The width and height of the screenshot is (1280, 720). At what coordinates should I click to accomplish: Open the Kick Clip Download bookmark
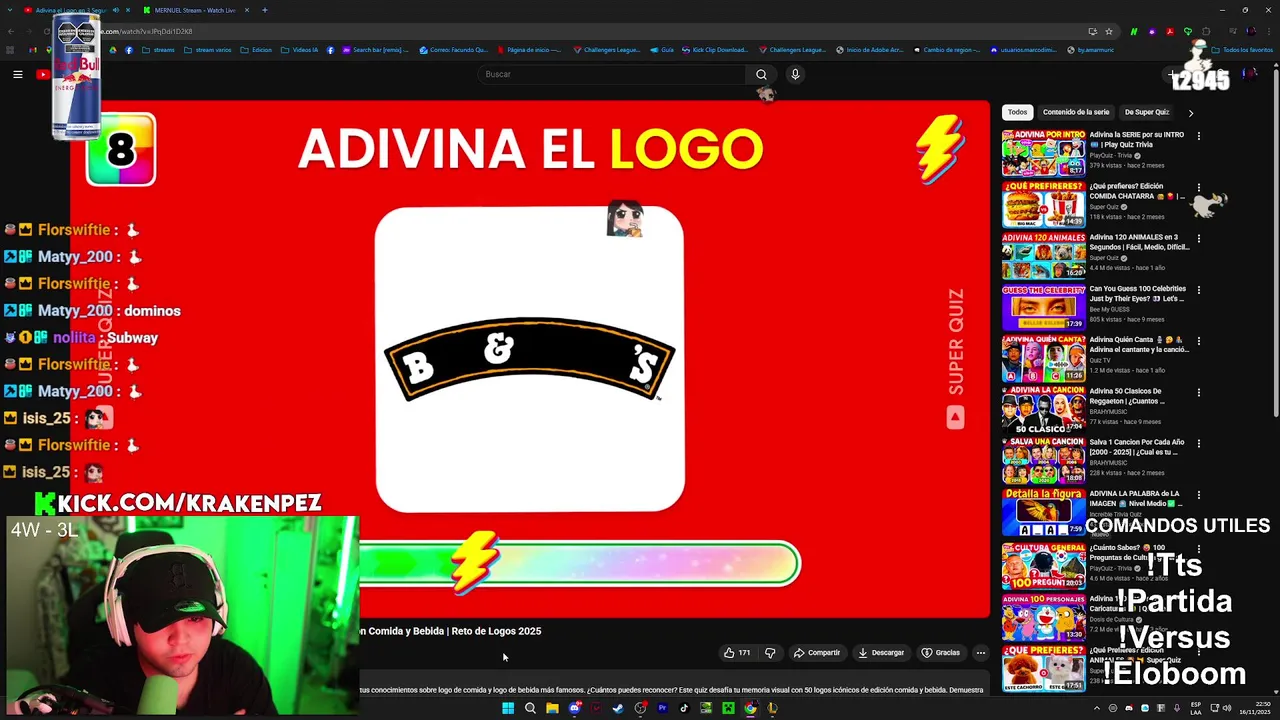714,50
